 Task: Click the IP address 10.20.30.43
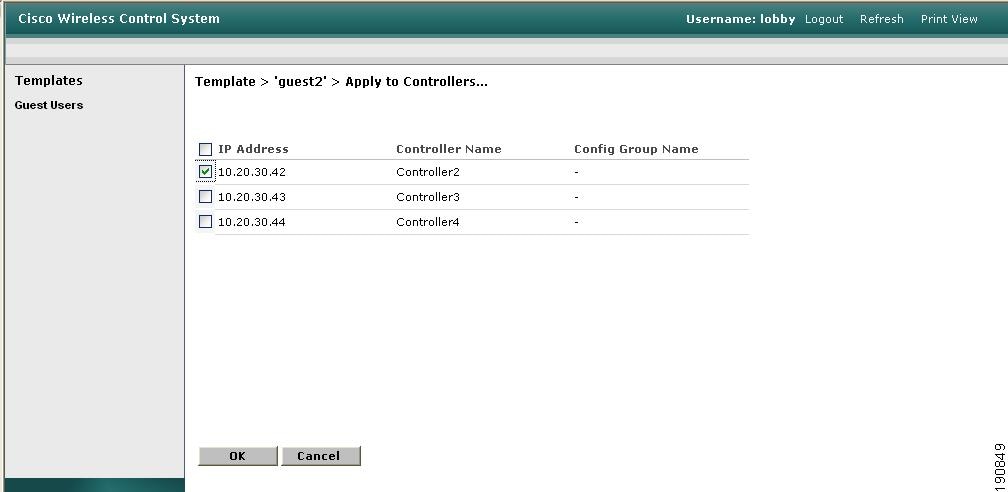(252, 197)
